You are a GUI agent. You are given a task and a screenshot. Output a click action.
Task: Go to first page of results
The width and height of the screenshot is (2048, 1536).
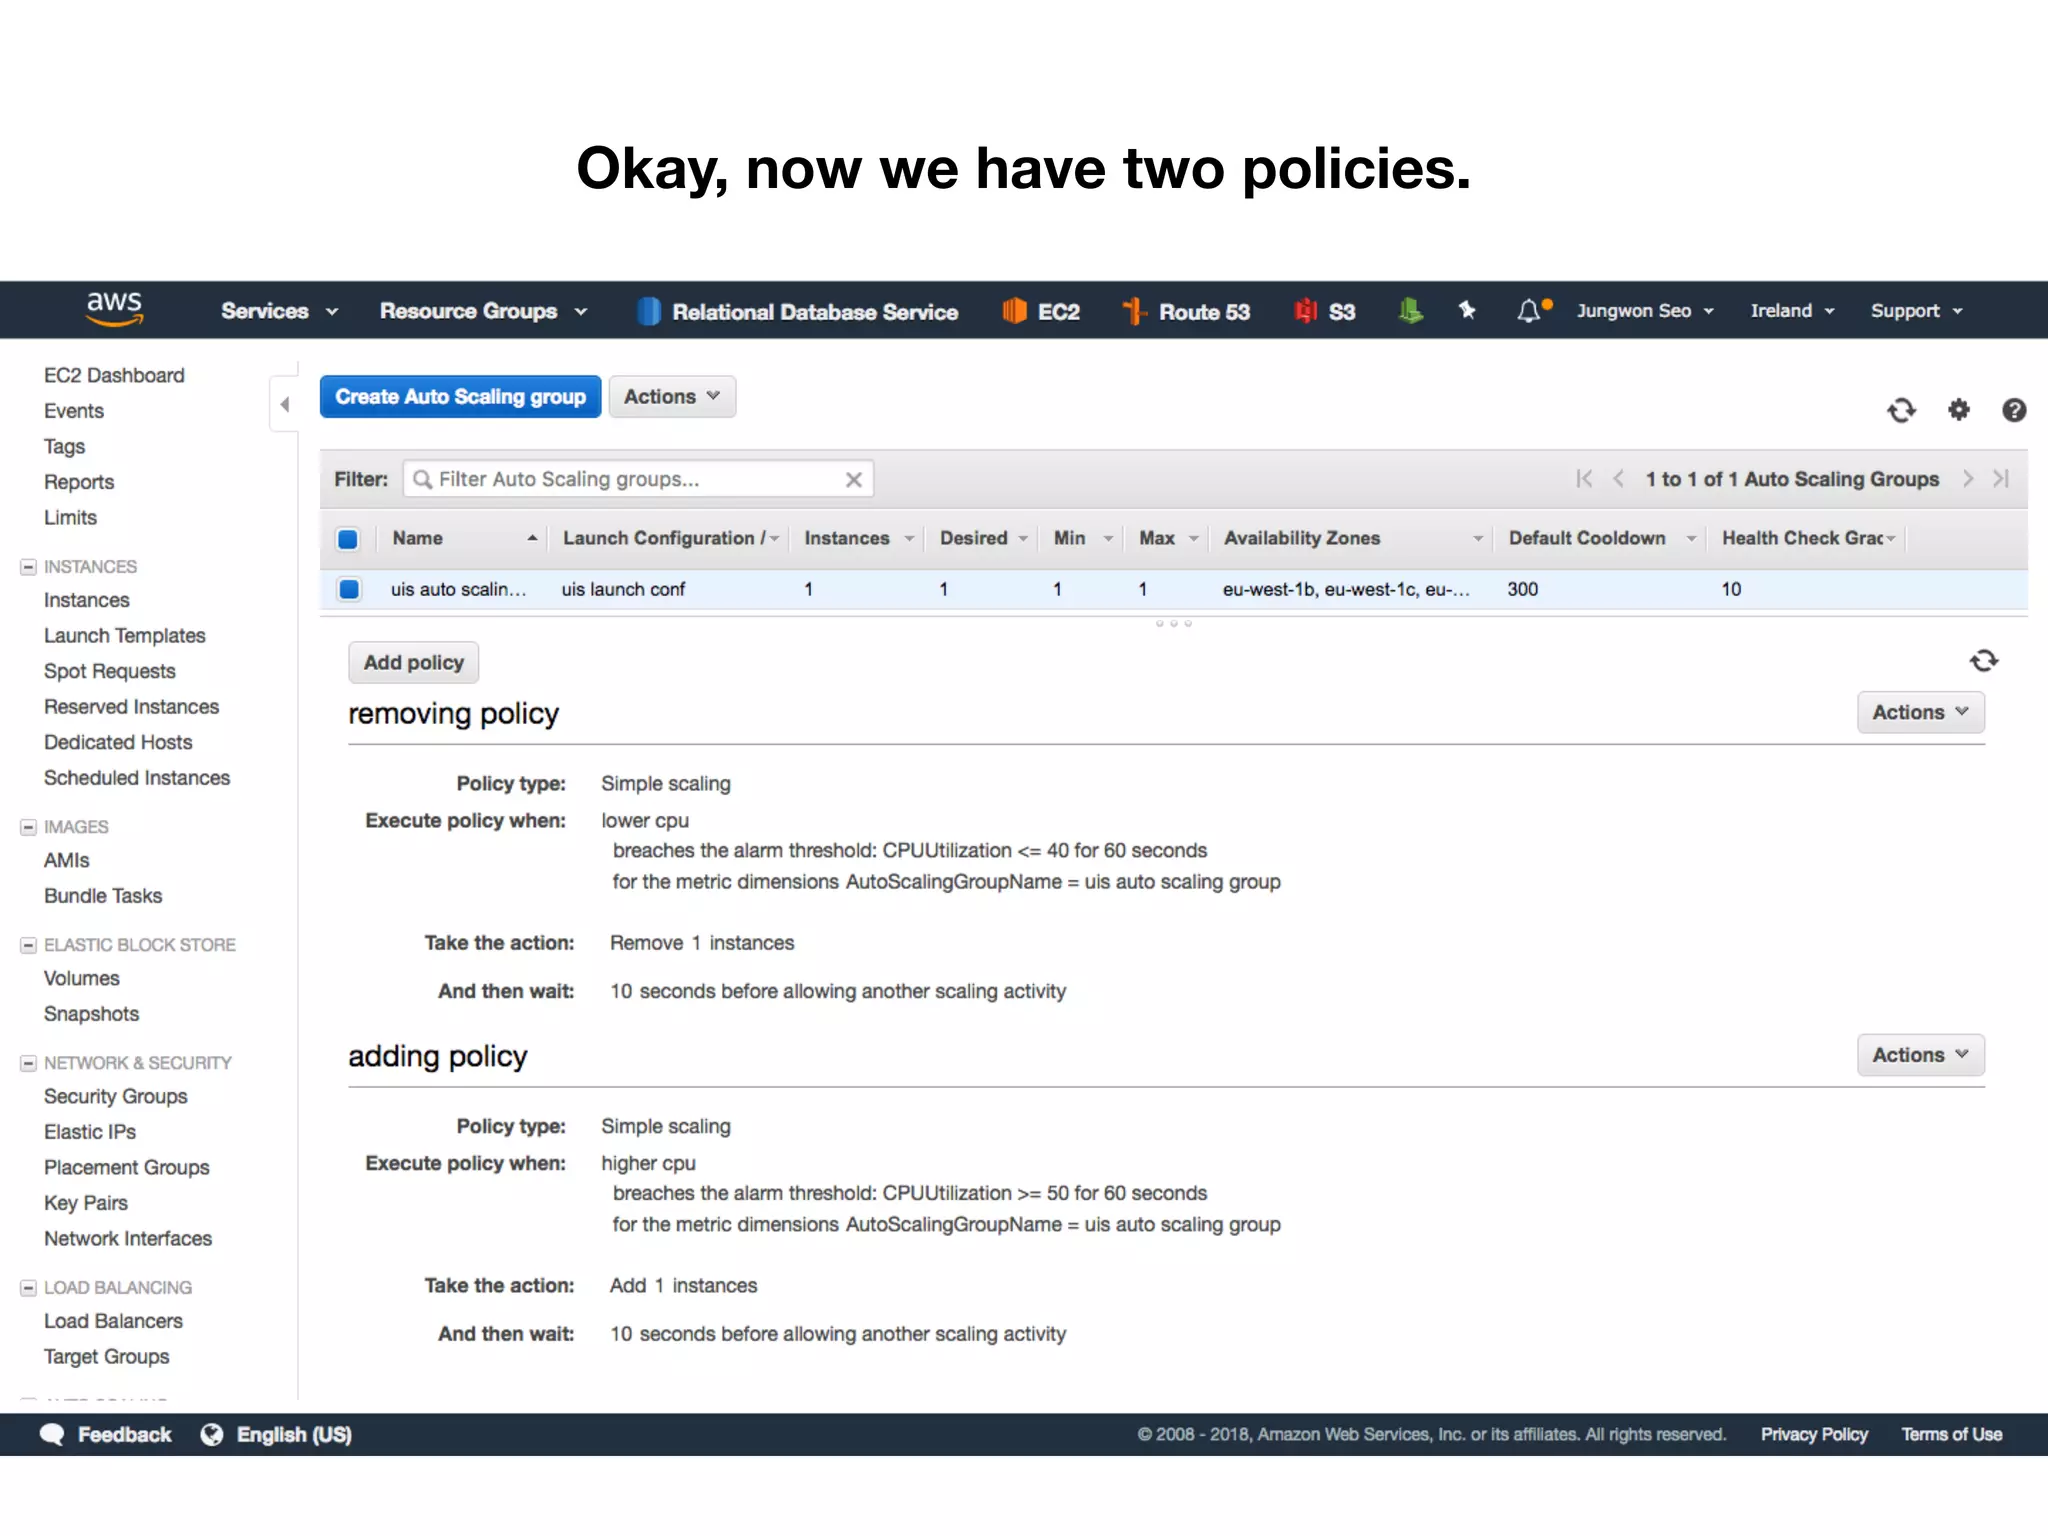point(1584,479)
